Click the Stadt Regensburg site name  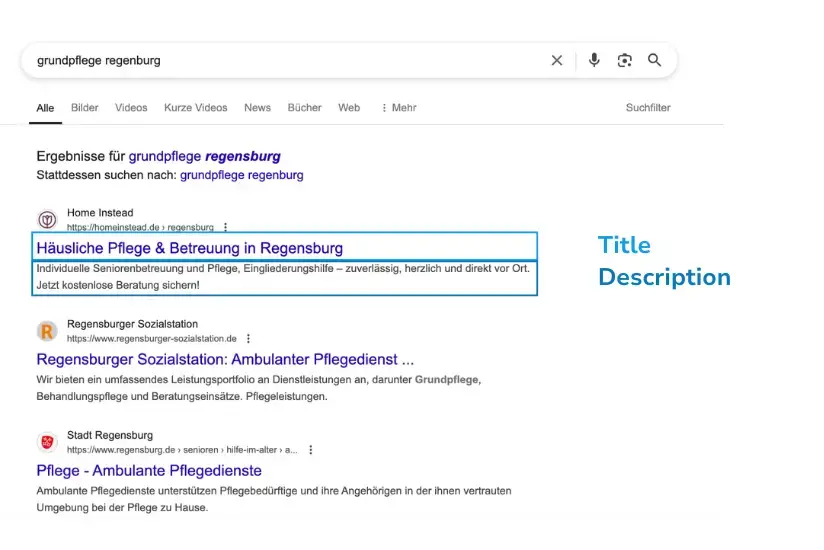110,435
